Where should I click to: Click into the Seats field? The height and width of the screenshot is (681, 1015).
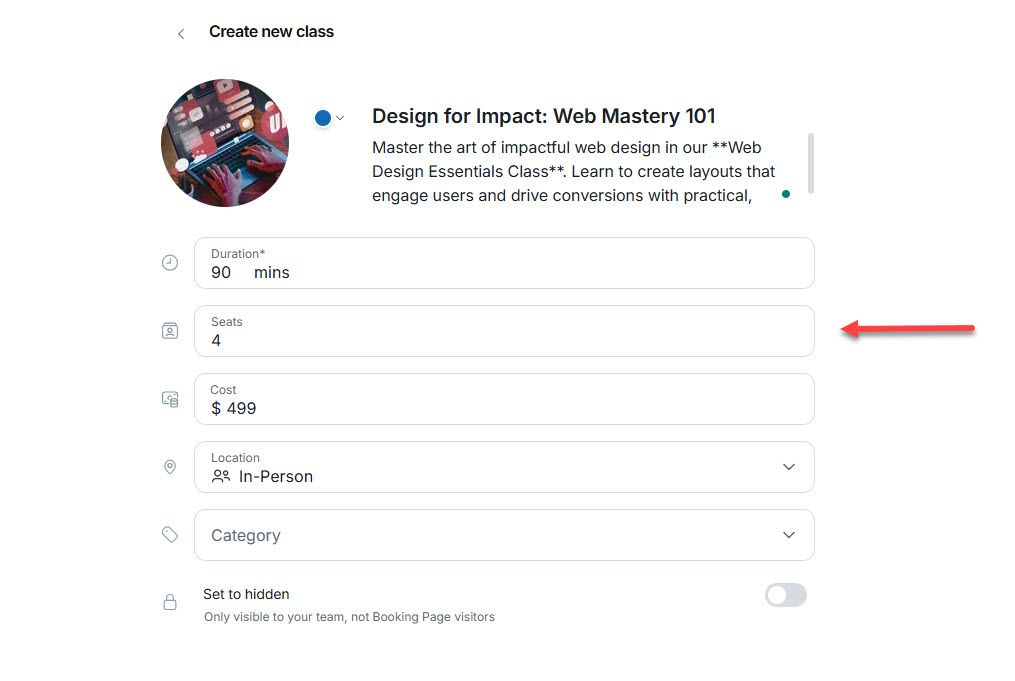(504, 340)
